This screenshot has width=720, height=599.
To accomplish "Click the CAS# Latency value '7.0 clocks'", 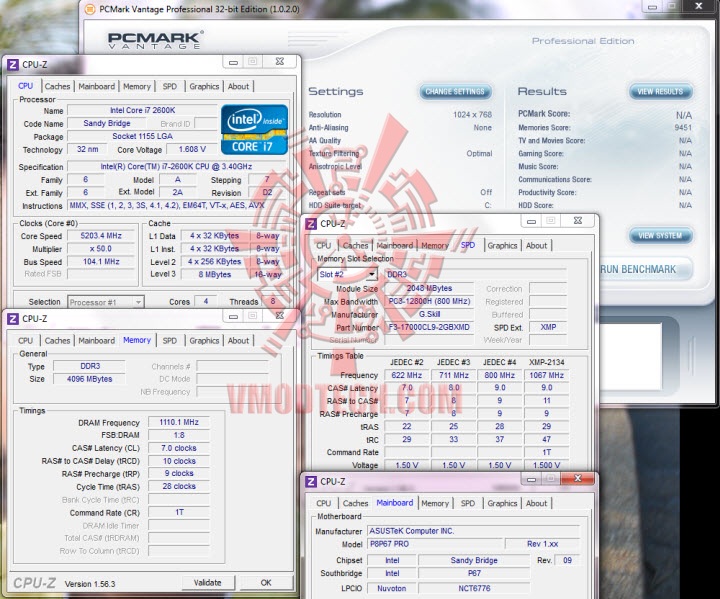I will pos(179,448).
